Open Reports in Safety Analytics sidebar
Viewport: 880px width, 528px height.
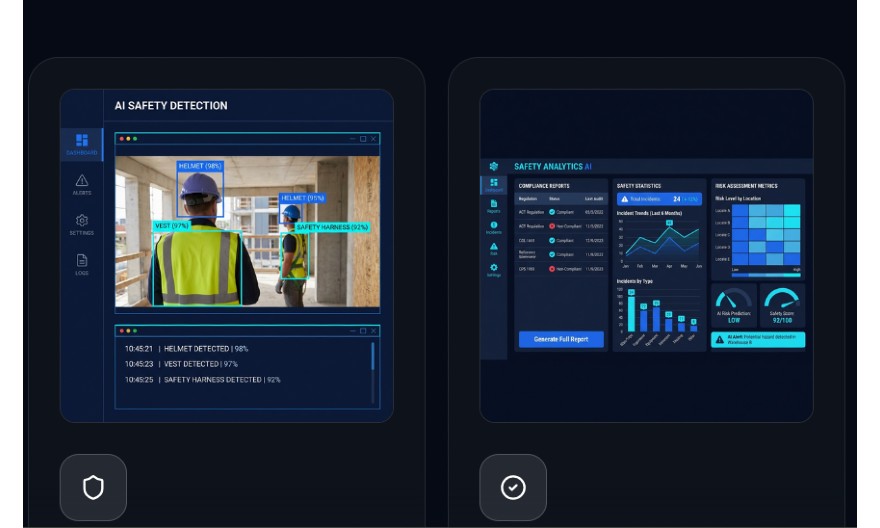494,206
